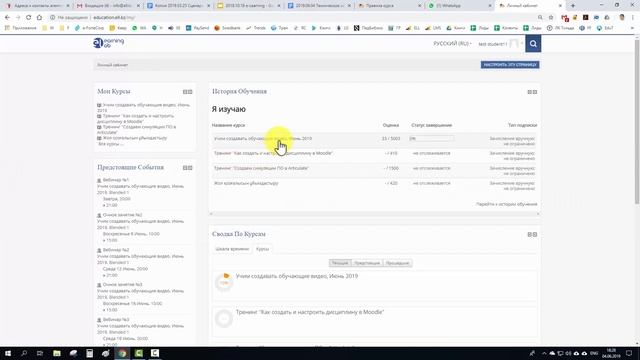
Task: Click Личный кабинет breadcrumb
Action: click(112, 65)
